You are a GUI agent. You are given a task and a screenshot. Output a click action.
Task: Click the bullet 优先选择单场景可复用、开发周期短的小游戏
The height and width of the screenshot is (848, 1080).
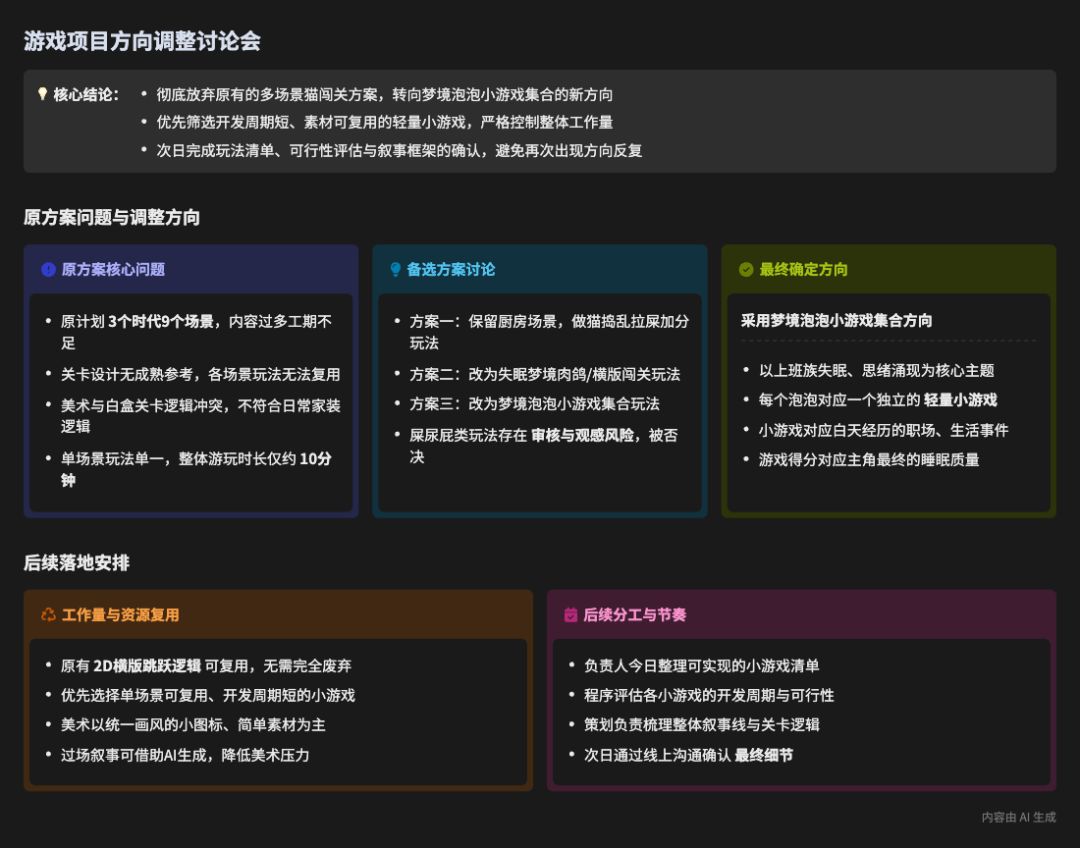[208, 695]
